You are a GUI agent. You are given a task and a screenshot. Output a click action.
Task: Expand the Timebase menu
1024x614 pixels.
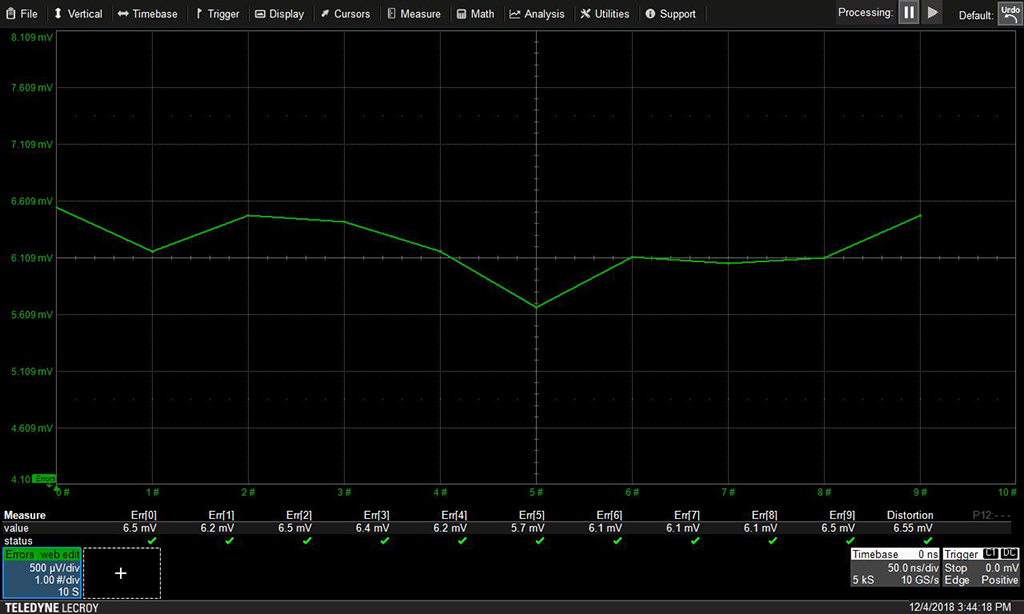tap(147, 14)
